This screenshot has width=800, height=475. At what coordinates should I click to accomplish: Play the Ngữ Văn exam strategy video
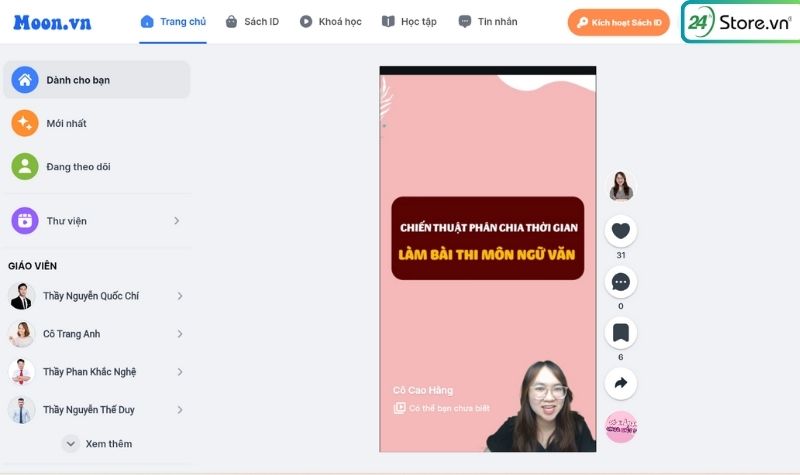click(488, 259)
